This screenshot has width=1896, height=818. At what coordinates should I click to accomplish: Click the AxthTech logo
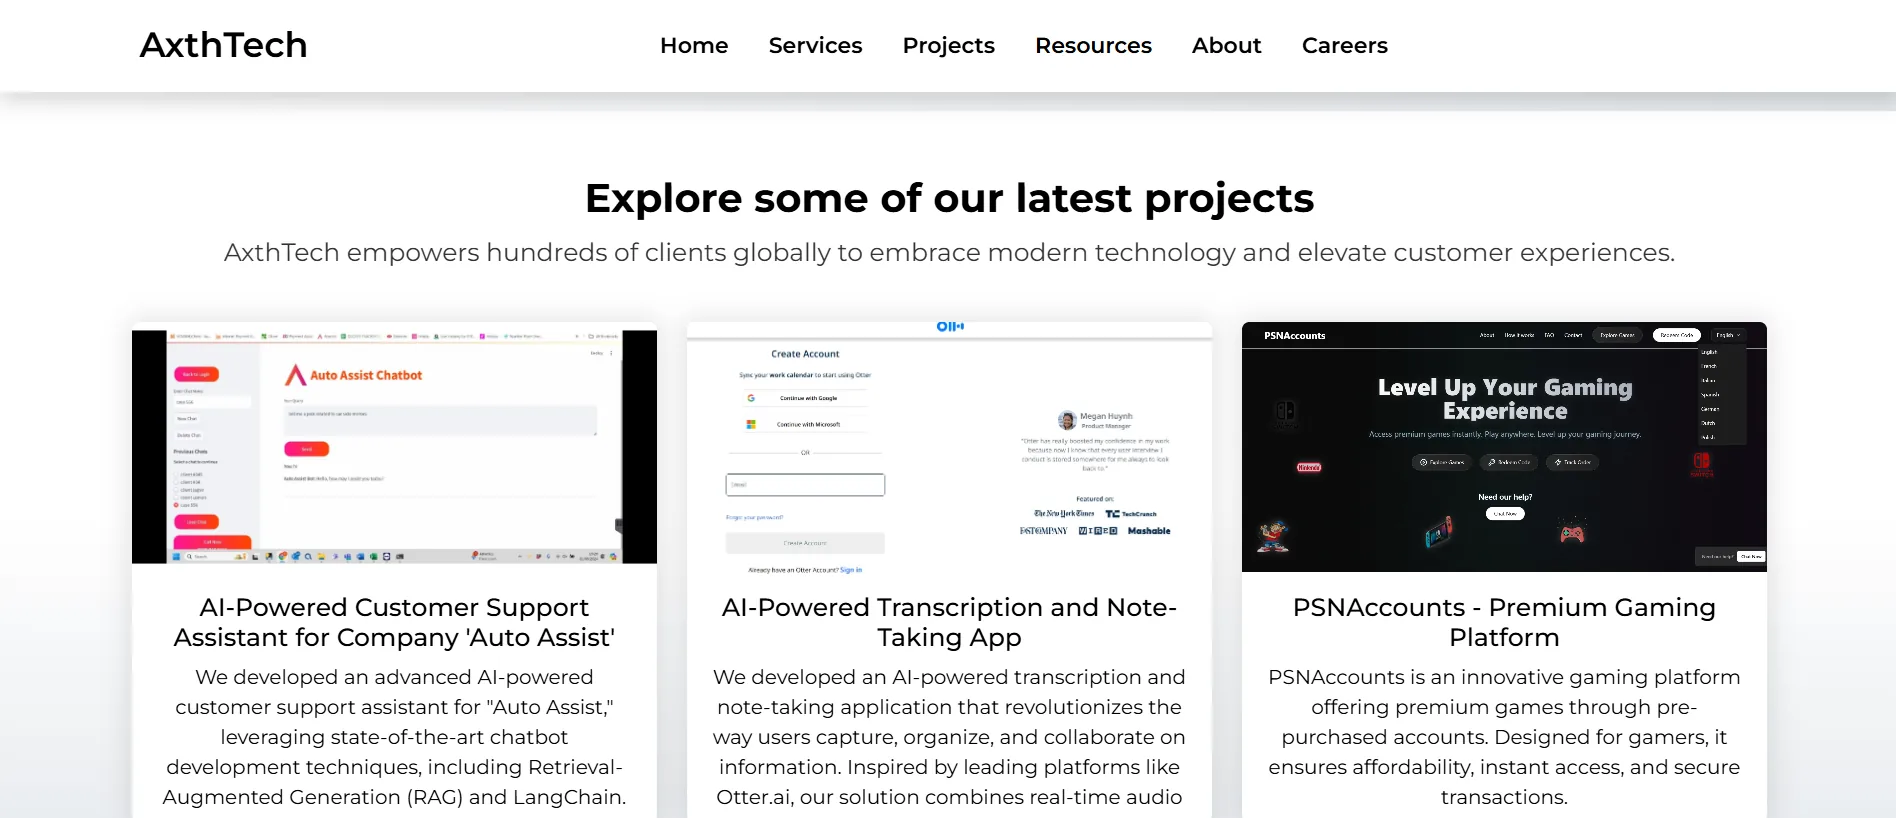click(223, 45)
